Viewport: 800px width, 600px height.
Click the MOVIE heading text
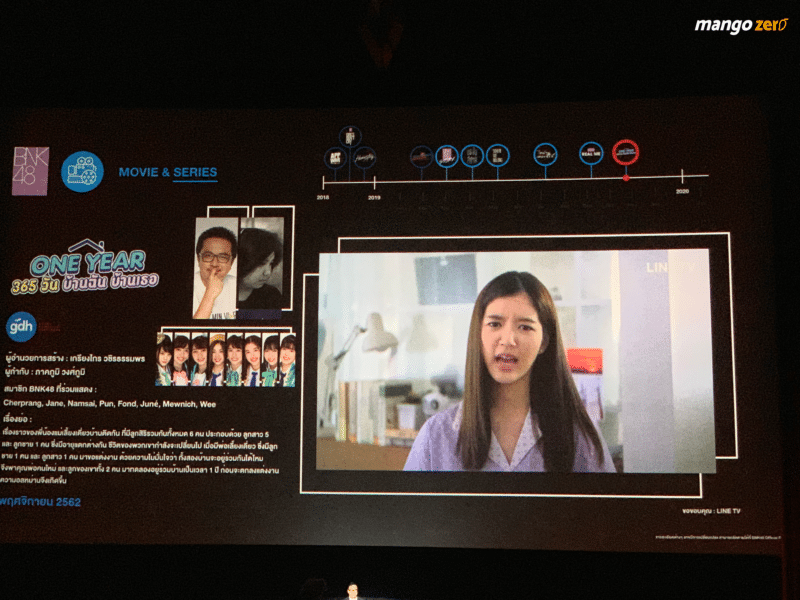139,172
